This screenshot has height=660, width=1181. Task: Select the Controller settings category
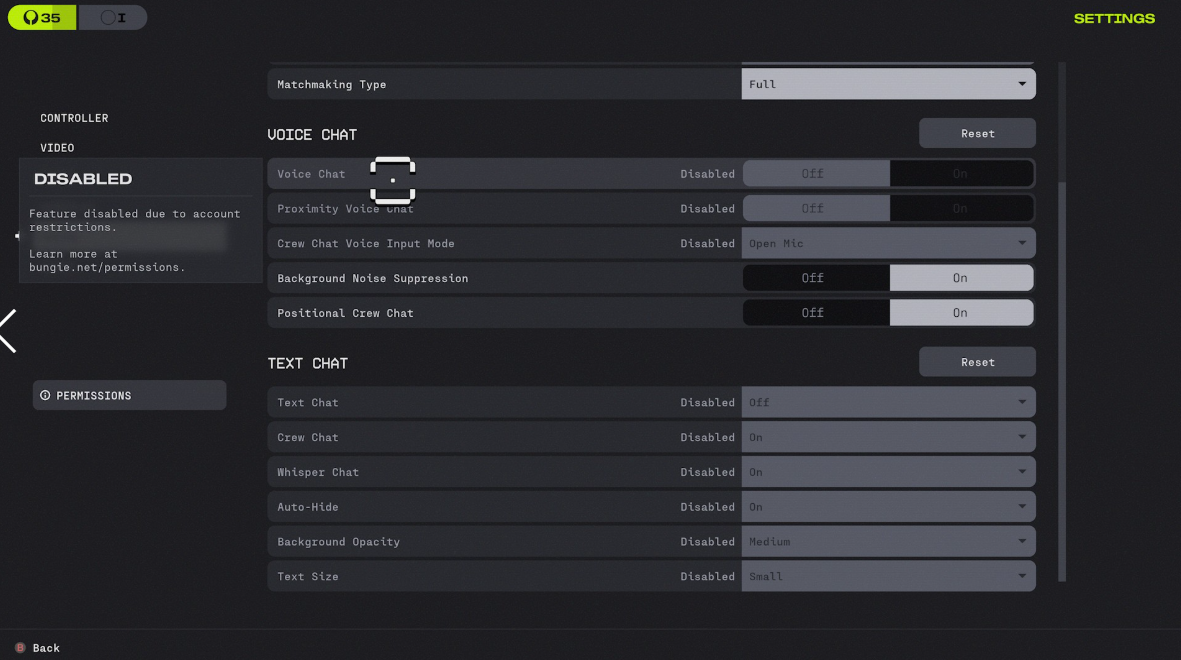tap(74, 118)
